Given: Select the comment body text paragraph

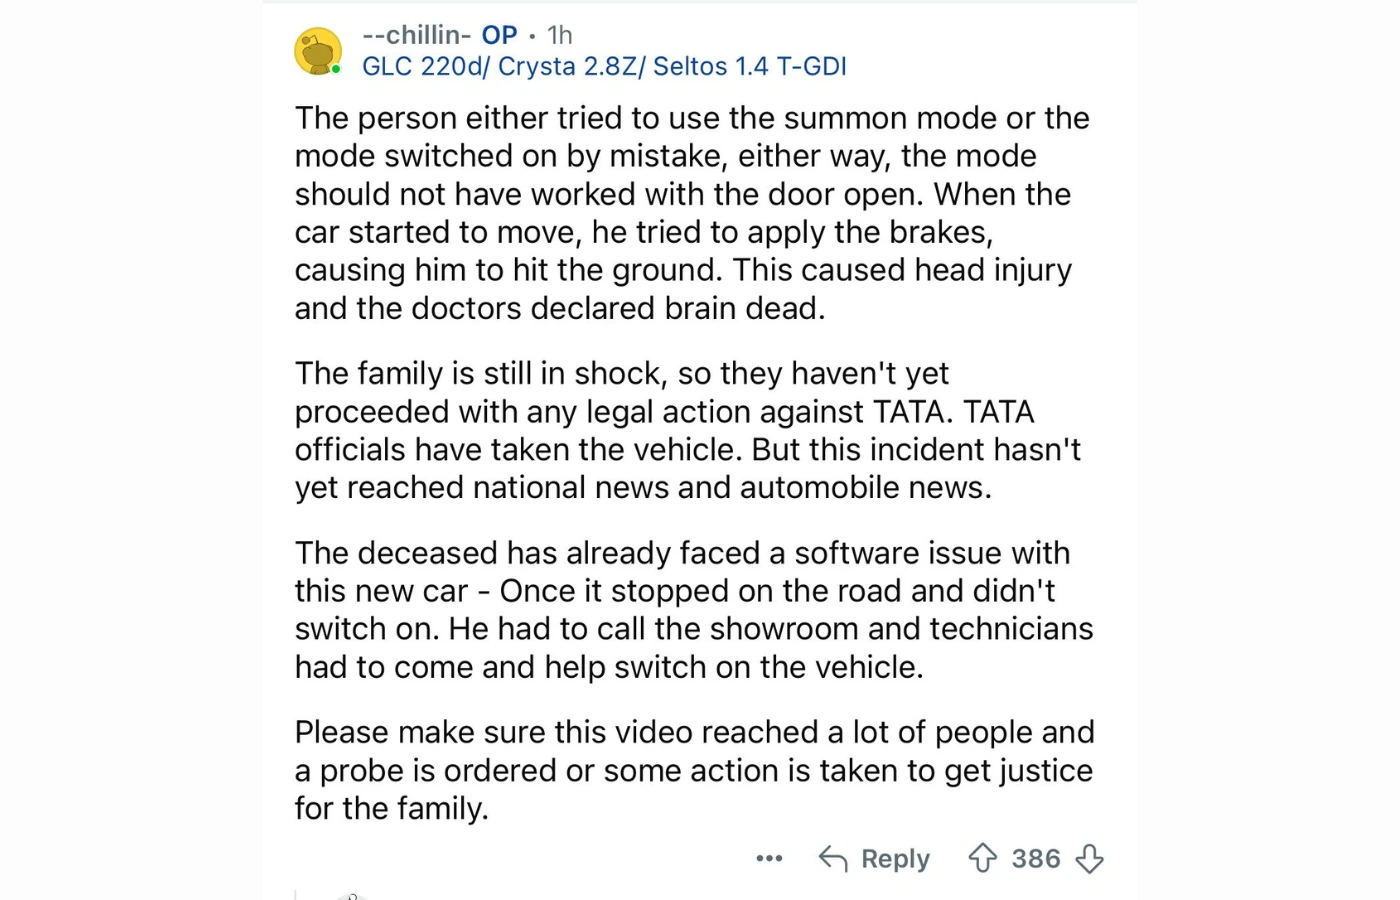Looking at the screenshot, I should point(690,212).
